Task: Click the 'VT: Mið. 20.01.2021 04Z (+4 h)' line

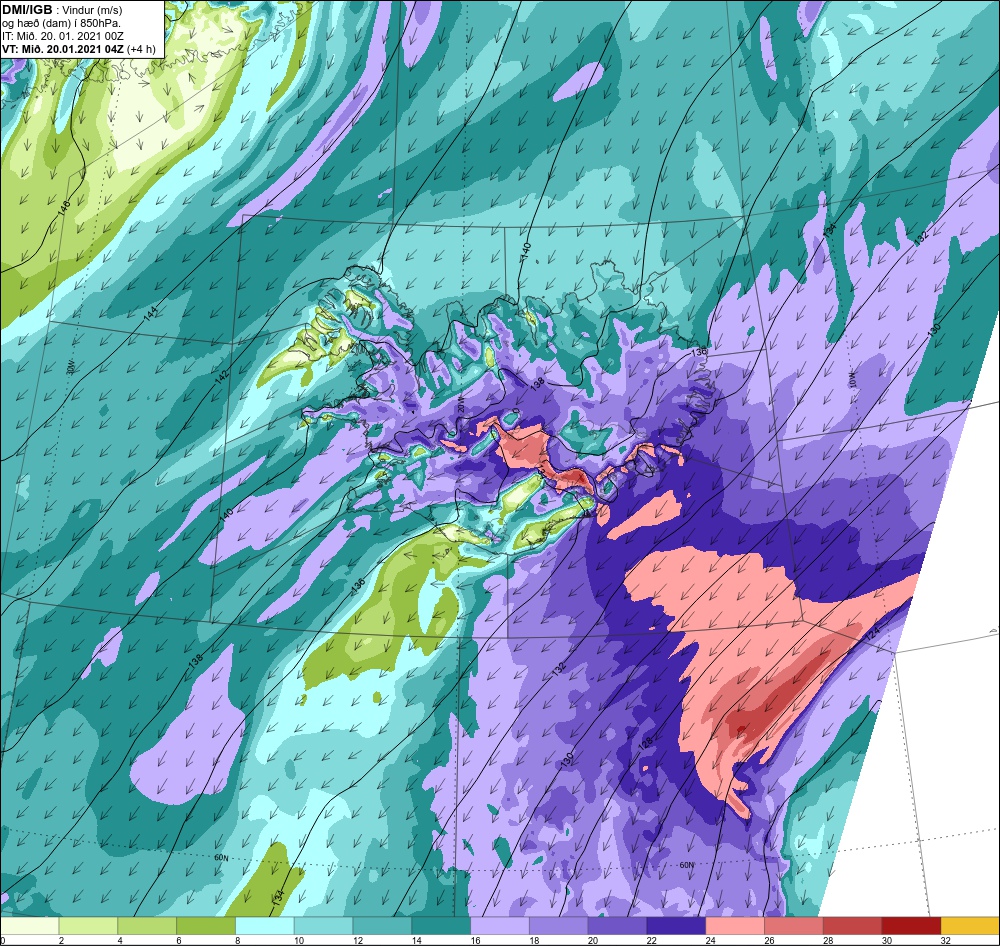Action: (78, 49)
